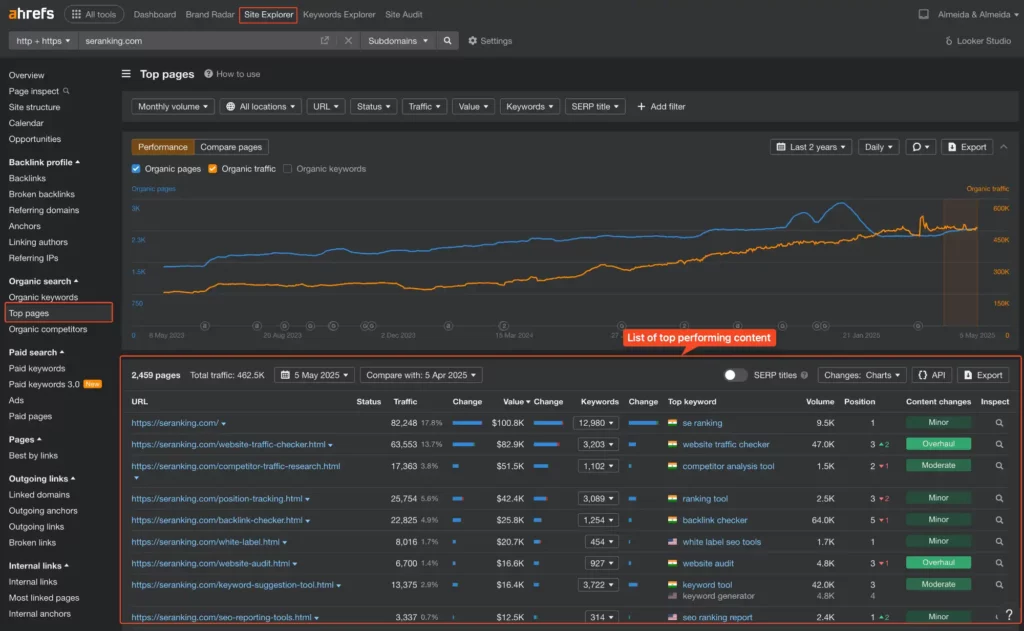Toggle the SERP titles switch

tap(735, 375)
